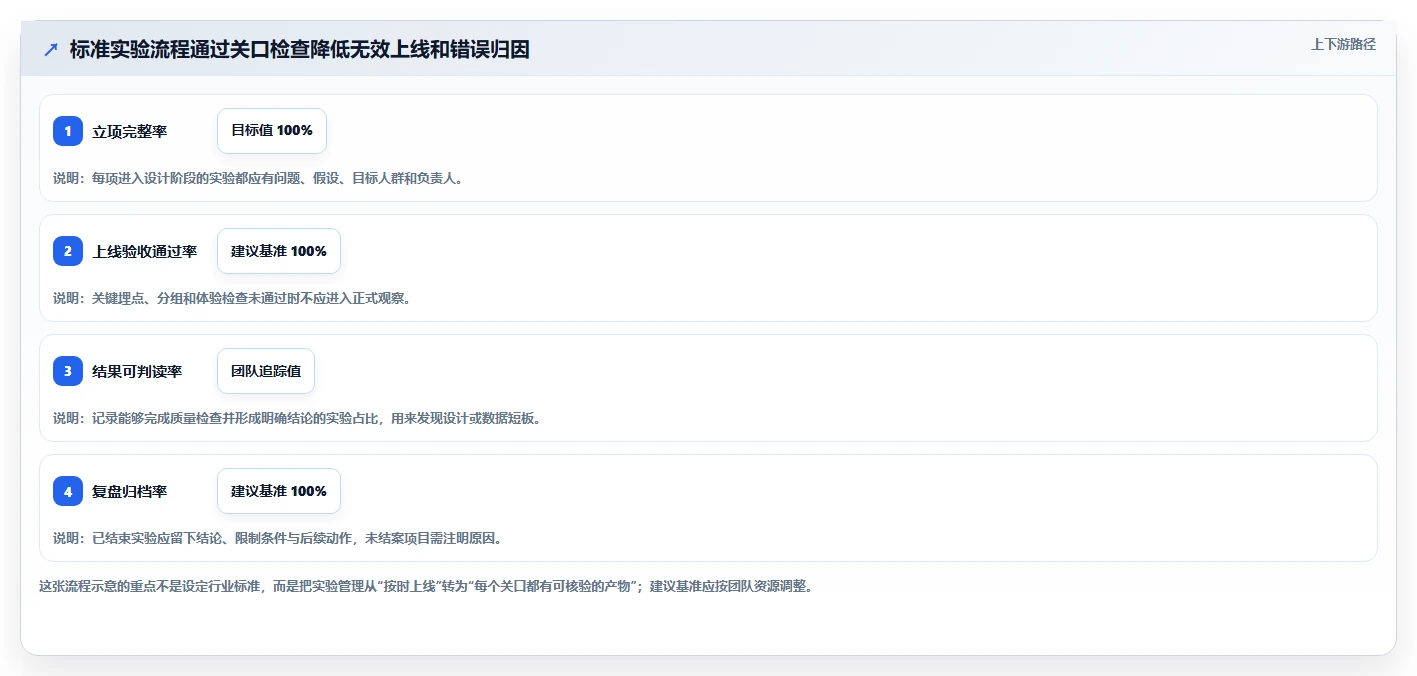Select step number 2 badge
The width and height of the screenshot is (1417, 676).
68,251
